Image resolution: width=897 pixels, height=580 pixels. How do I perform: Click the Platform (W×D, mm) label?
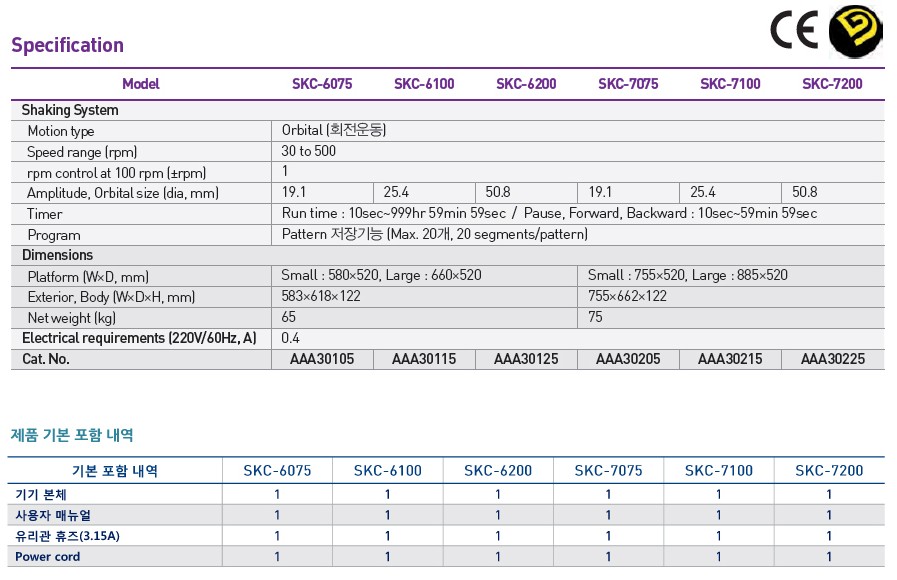[x=88, y=277]
